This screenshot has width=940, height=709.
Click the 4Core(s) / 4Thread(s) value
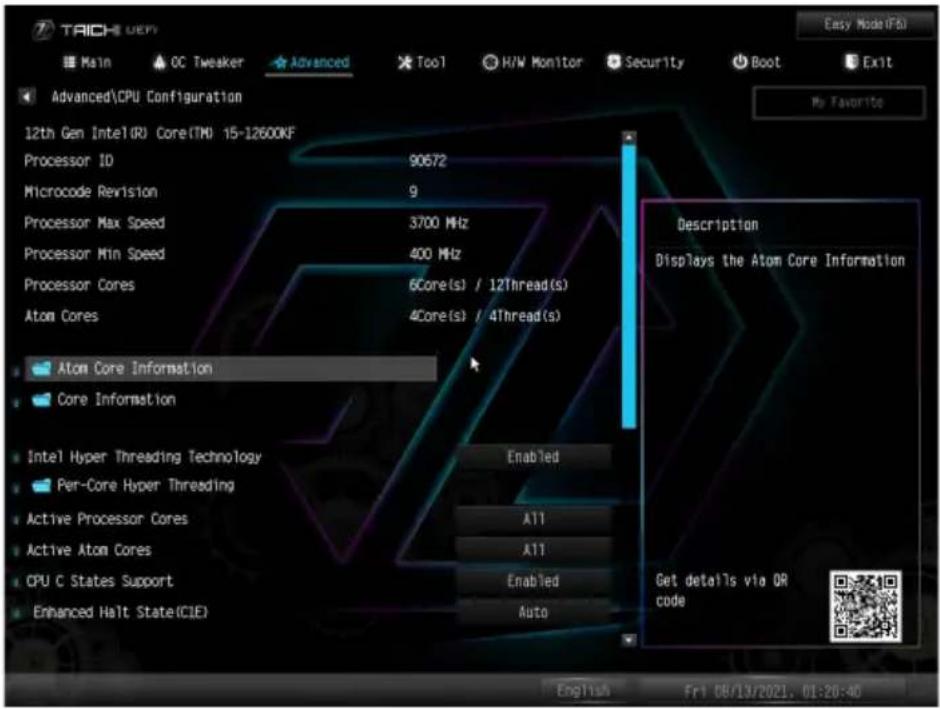(484, 316)
